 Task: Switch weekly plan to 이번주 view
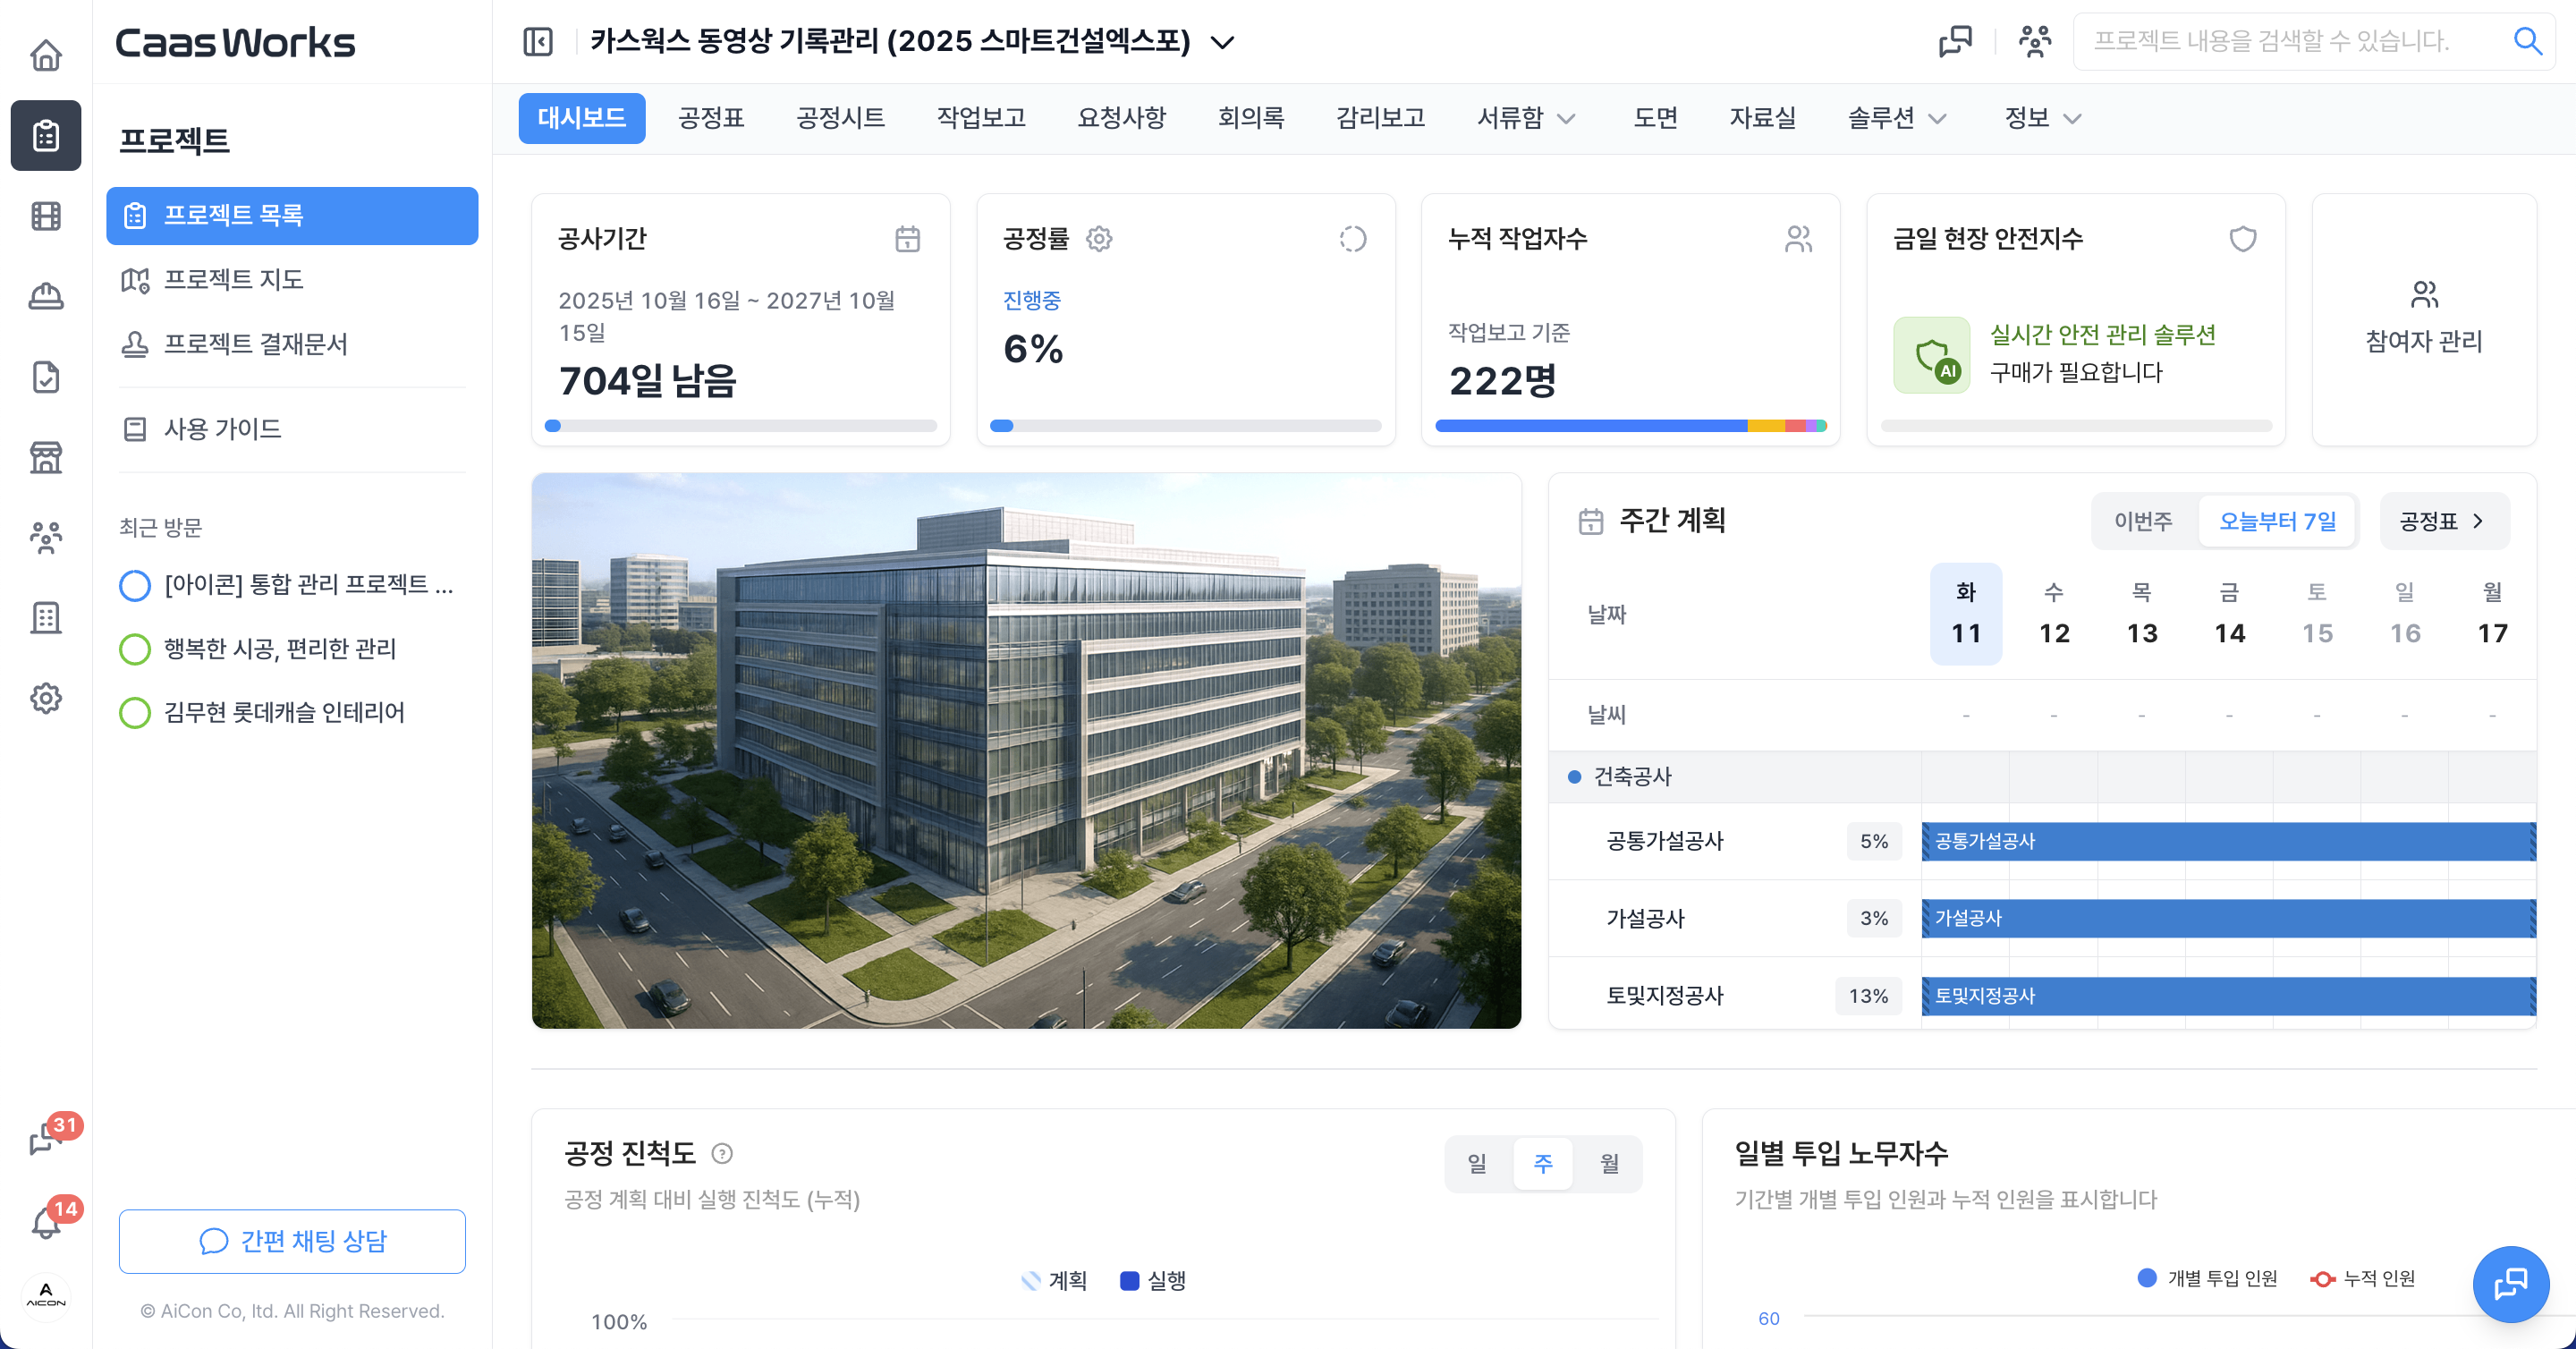coord(2143,521)
